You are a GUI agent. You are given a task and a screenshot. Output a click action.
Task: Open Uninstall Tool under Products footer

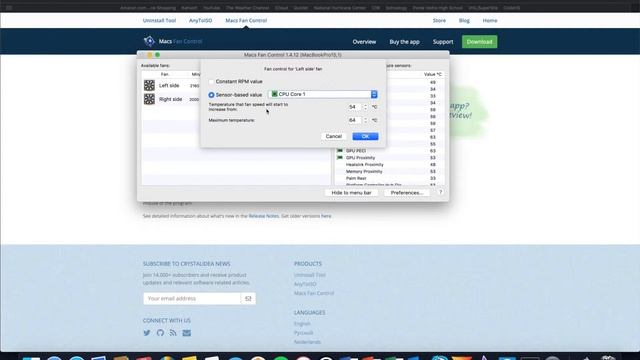click(x=309, y=275)
